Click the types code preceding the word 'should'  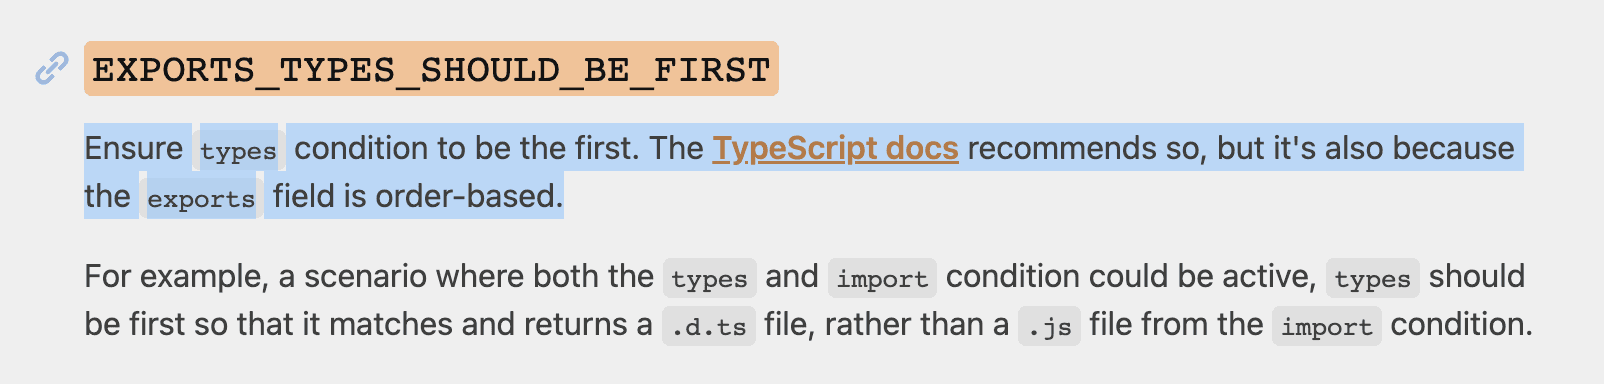(x=1372, y=278)
